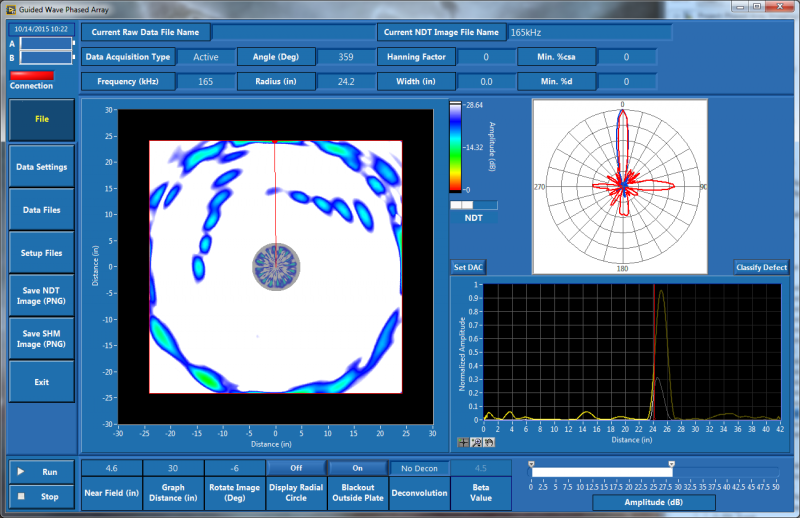Open the Data Settings panel
The image size is (800, 518).
coord(42,167)
